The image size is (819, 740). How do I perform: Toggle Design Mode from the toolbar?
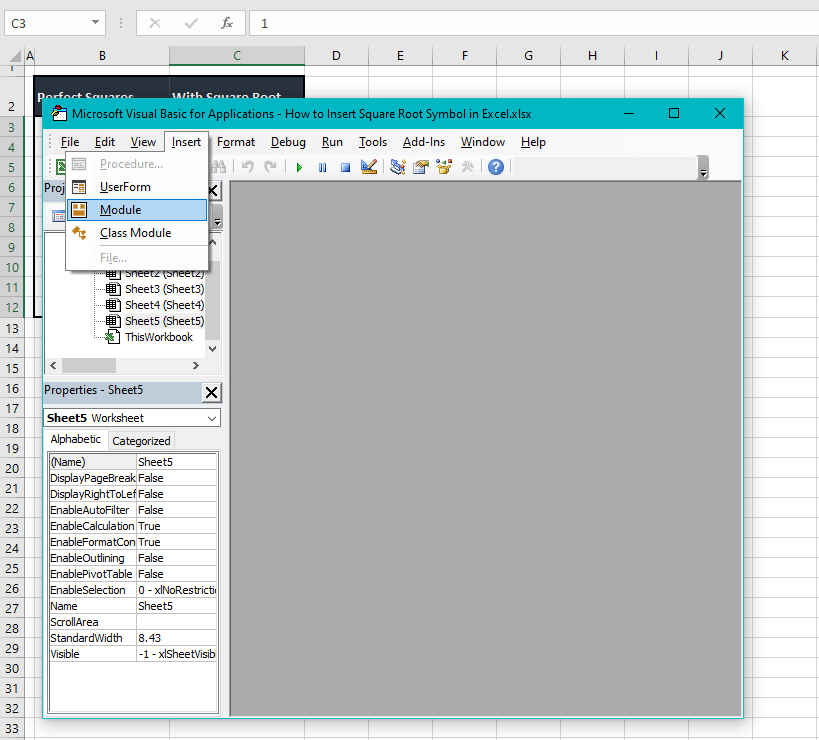tap(368, 167)
